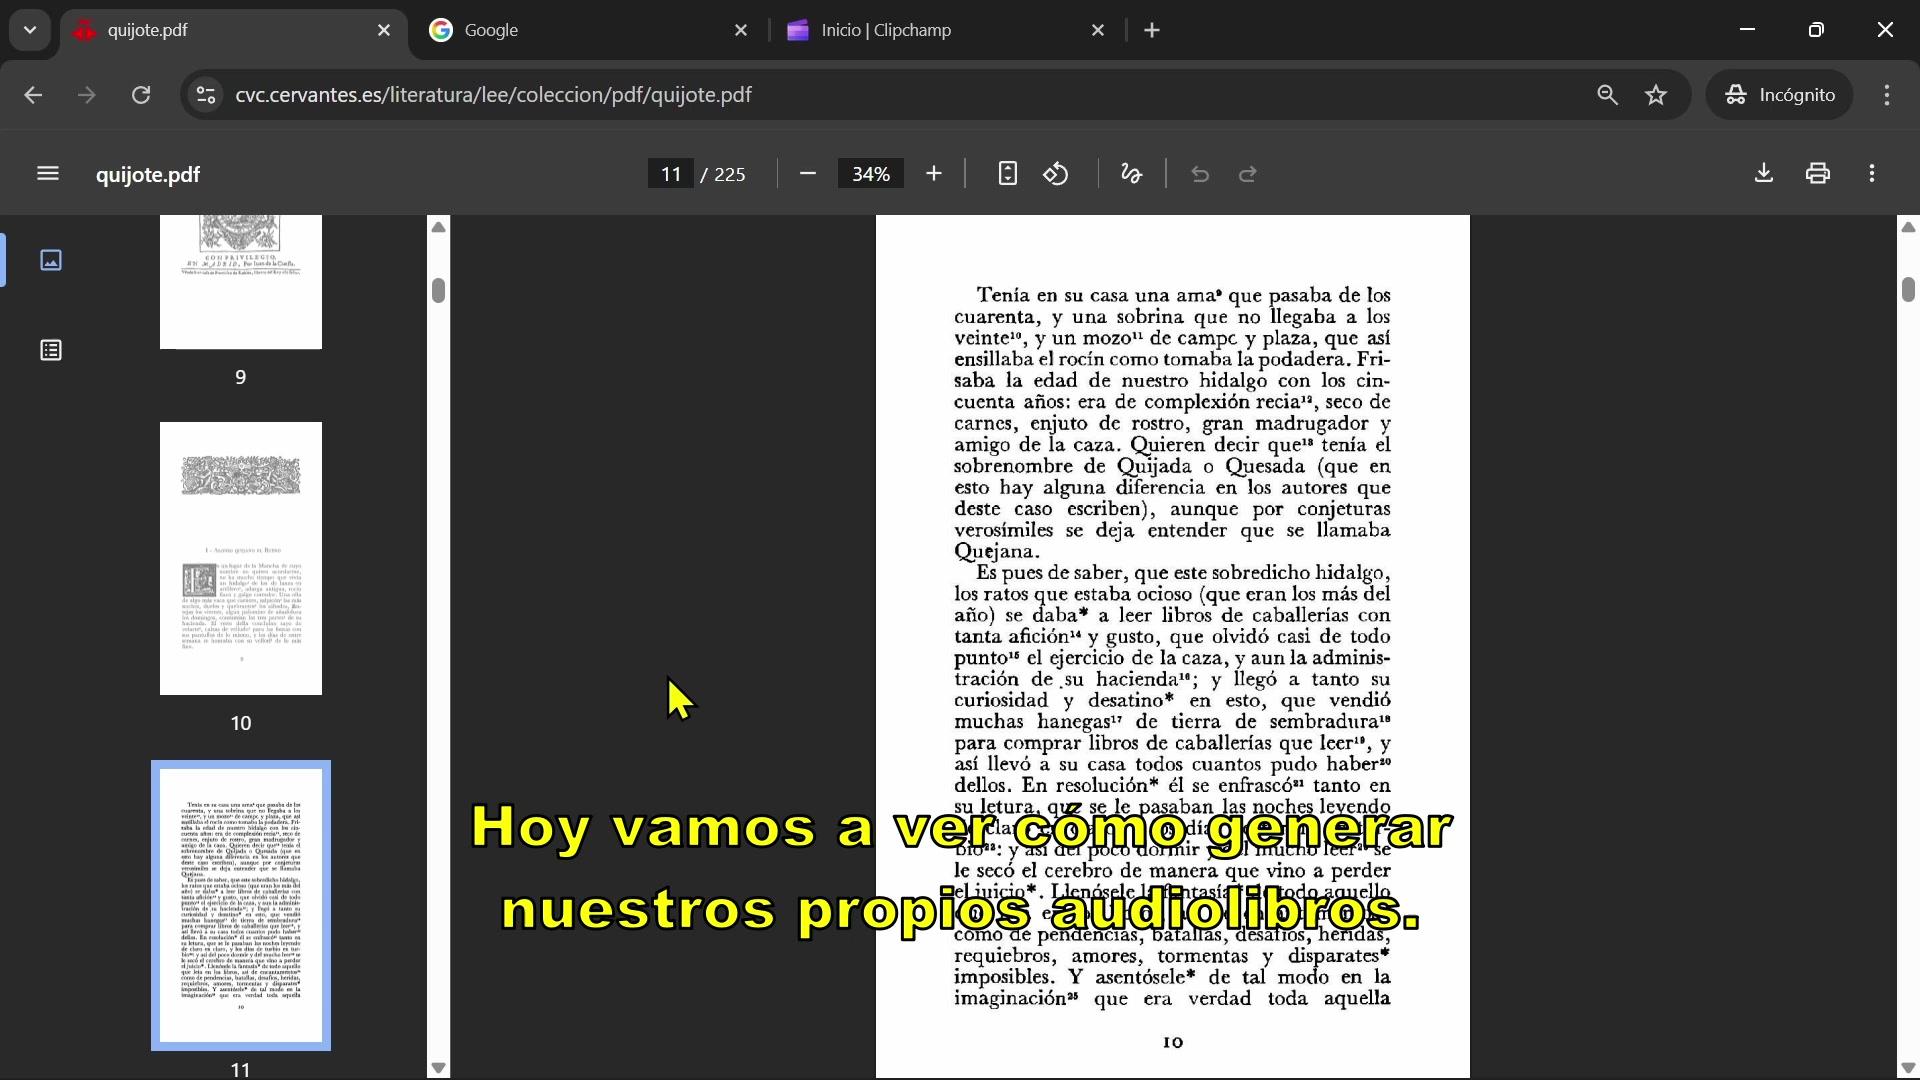Zoom in on the PDF

click(x=933, y=174)
